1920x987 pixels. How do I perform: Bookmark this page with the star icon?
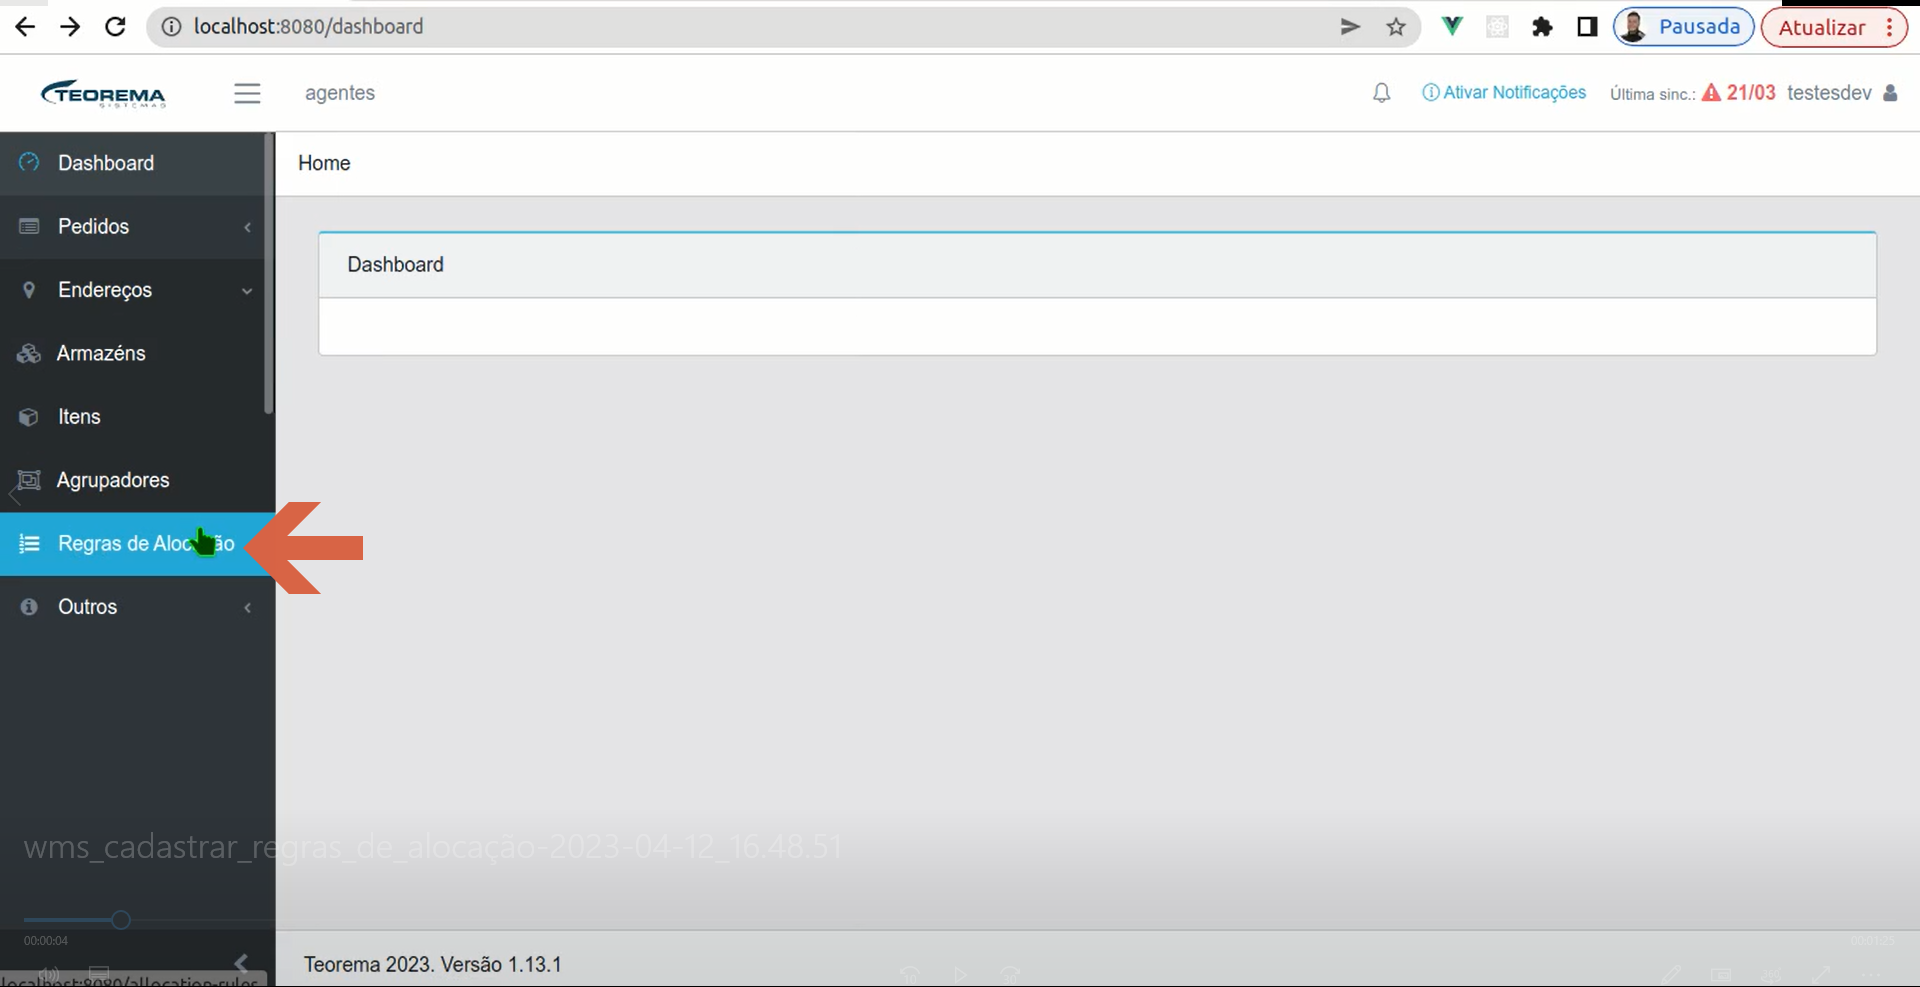coord(1396,27)
